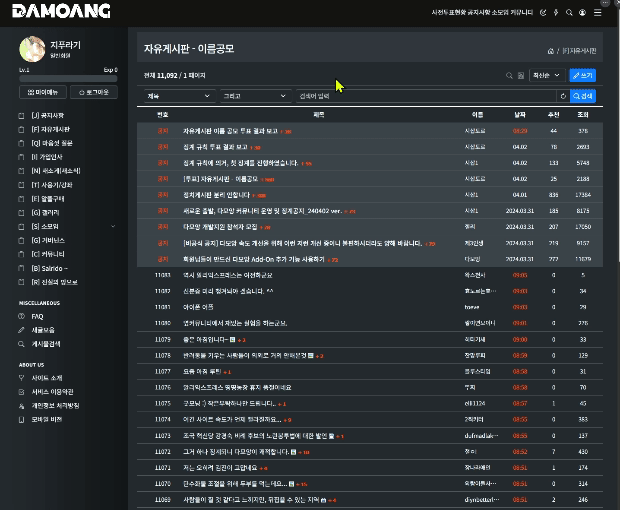Click the 검색어 입력 search input field
The width and height of the screenshot is (620, 510).
[x=426, y=96]
